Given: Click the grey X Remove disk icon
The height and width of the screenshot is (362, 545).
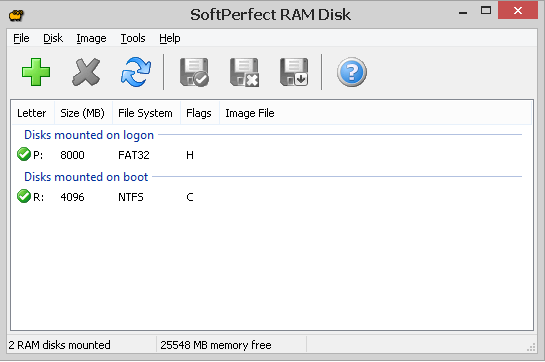Looking at the screenshot, I should [86, 72].
